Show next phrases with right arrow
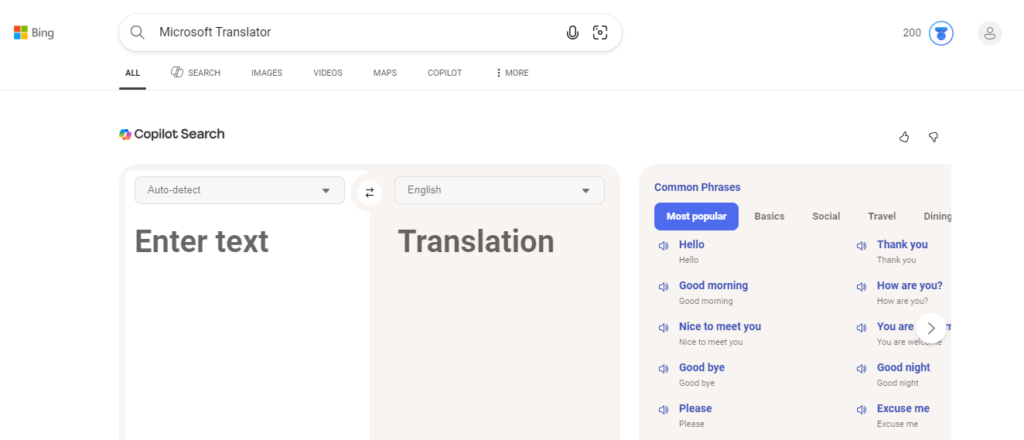The width and height of the screenshot is (1024, 440). (931, 328)
